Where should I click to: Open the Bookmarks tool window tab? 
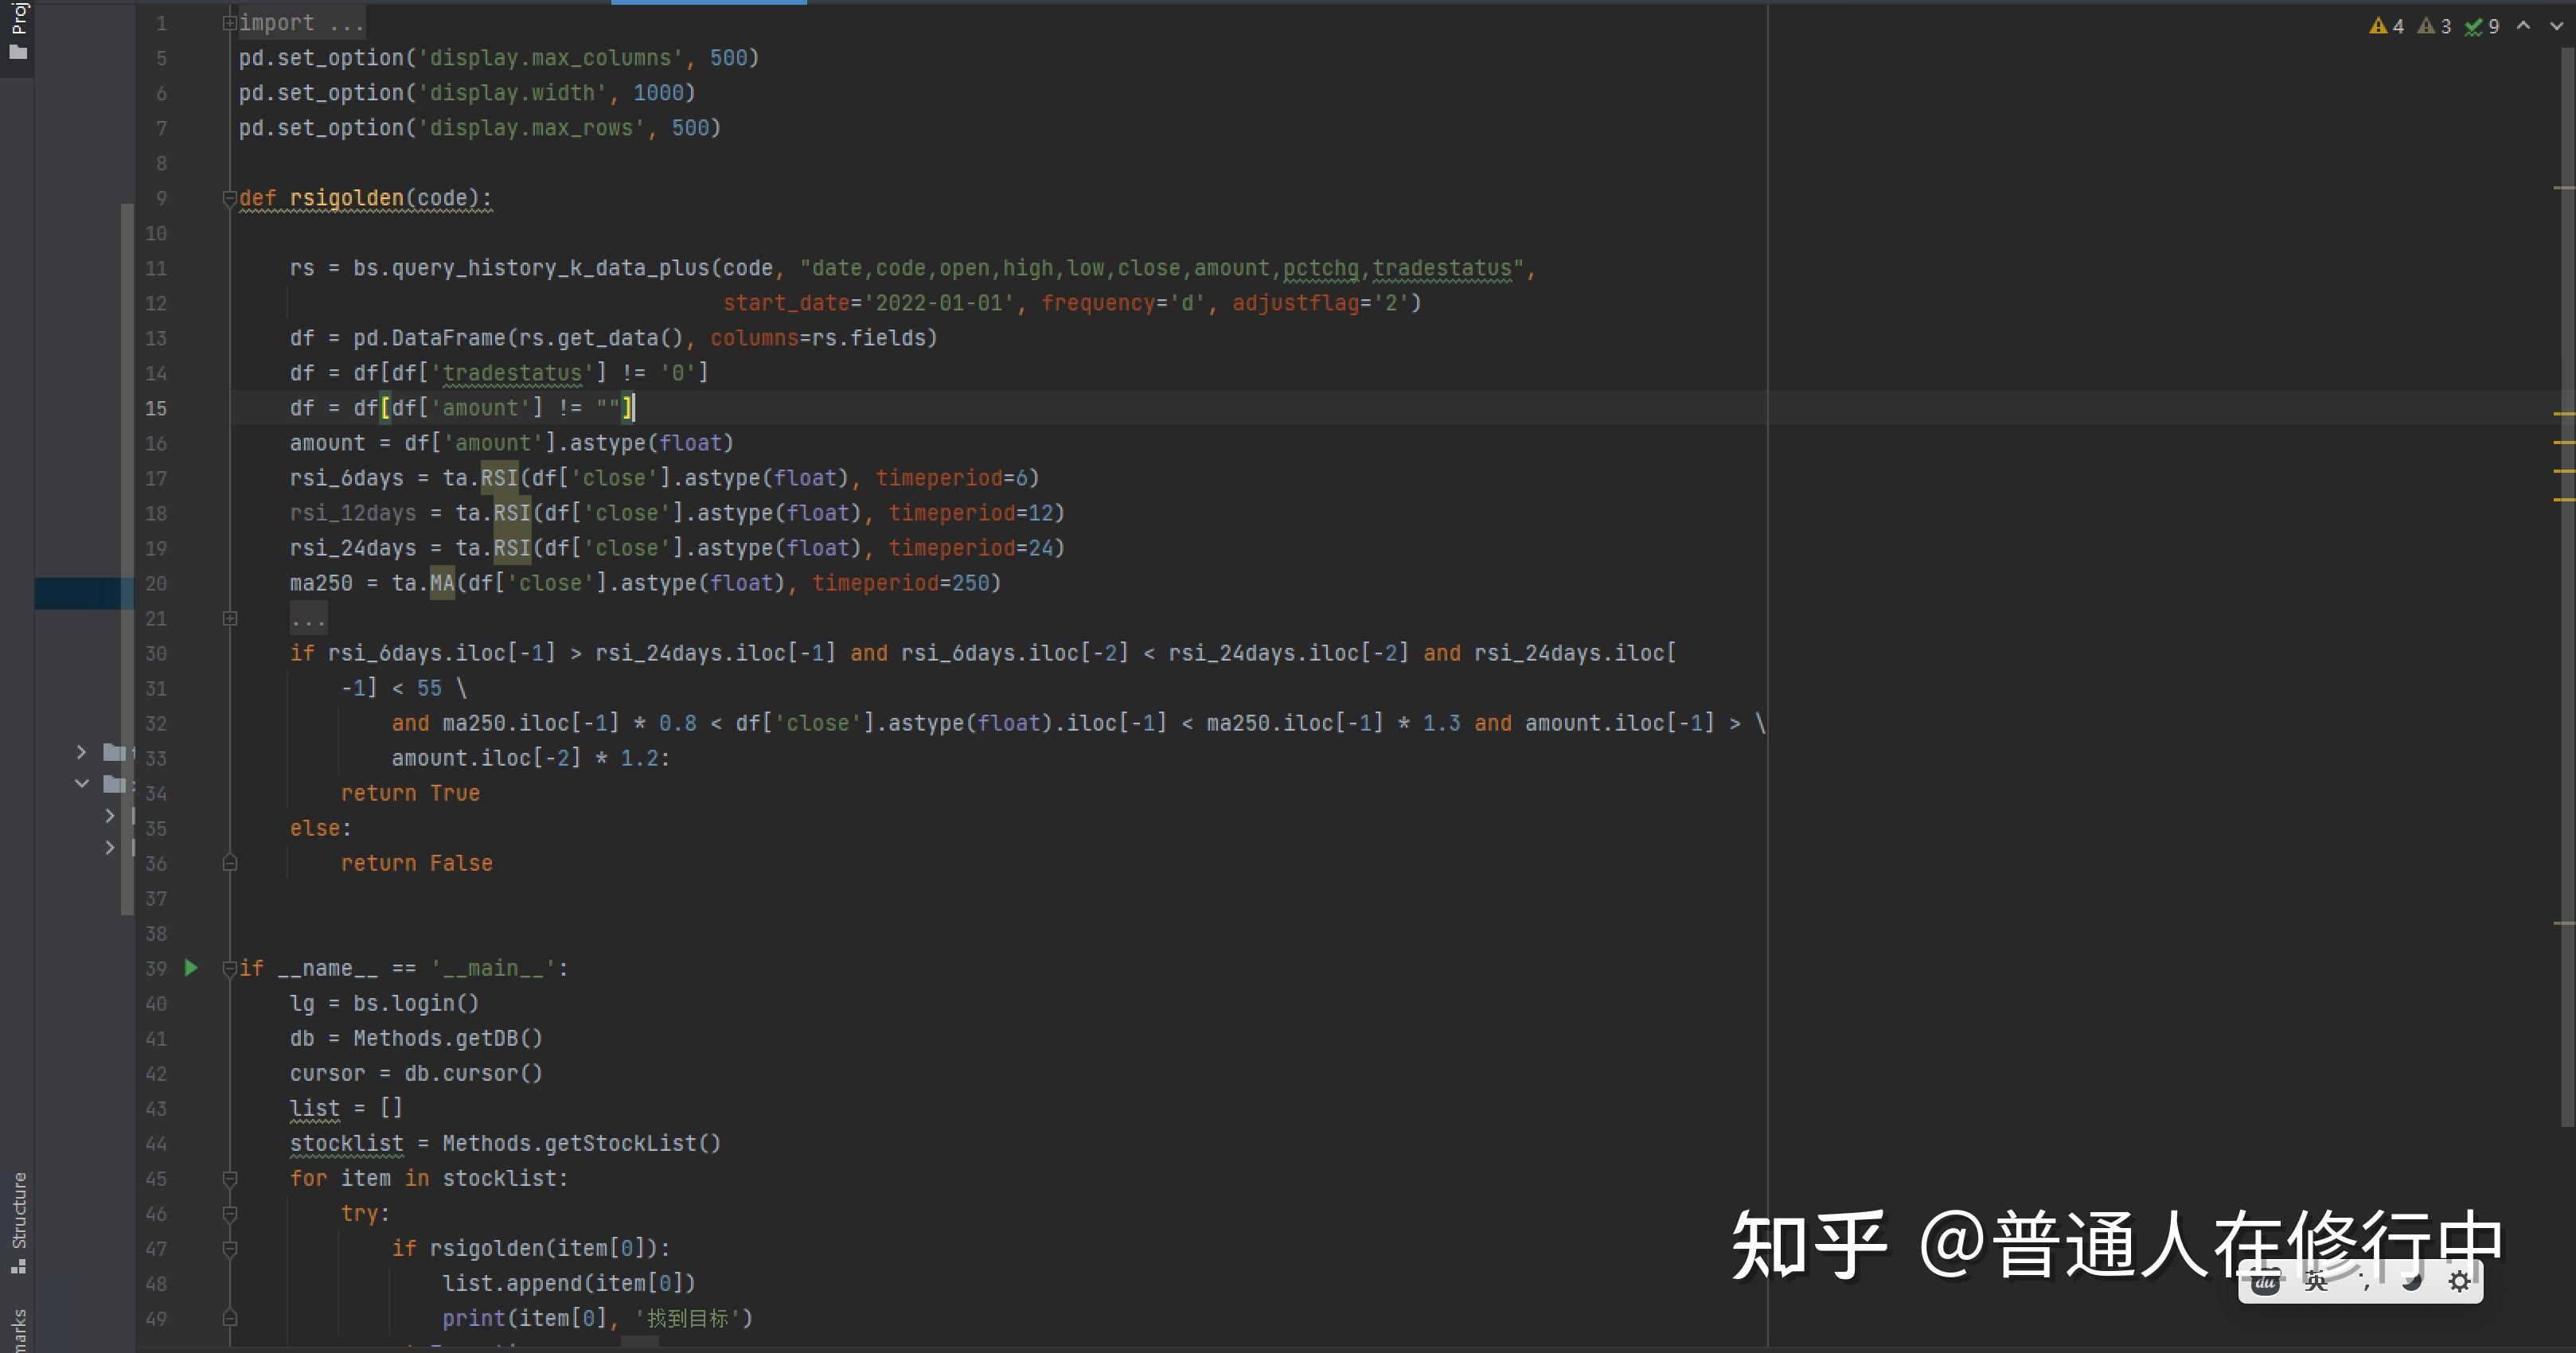[x=19, y=1330]
